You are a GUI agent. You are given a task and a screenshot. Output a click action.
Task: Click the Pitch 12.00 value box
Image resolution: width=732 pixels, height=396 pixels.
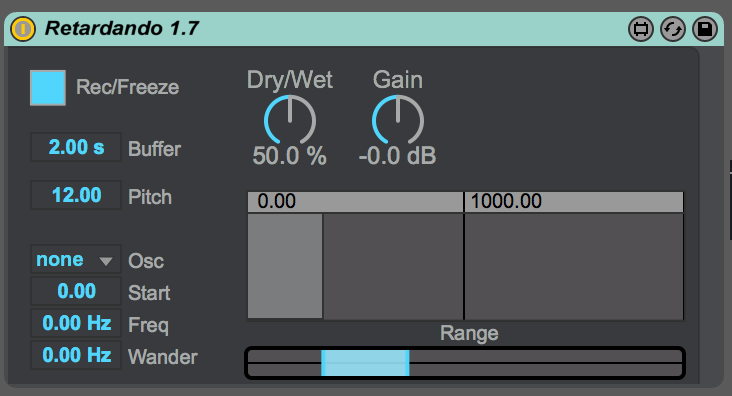pyautogui.click(x=76, y=195)
